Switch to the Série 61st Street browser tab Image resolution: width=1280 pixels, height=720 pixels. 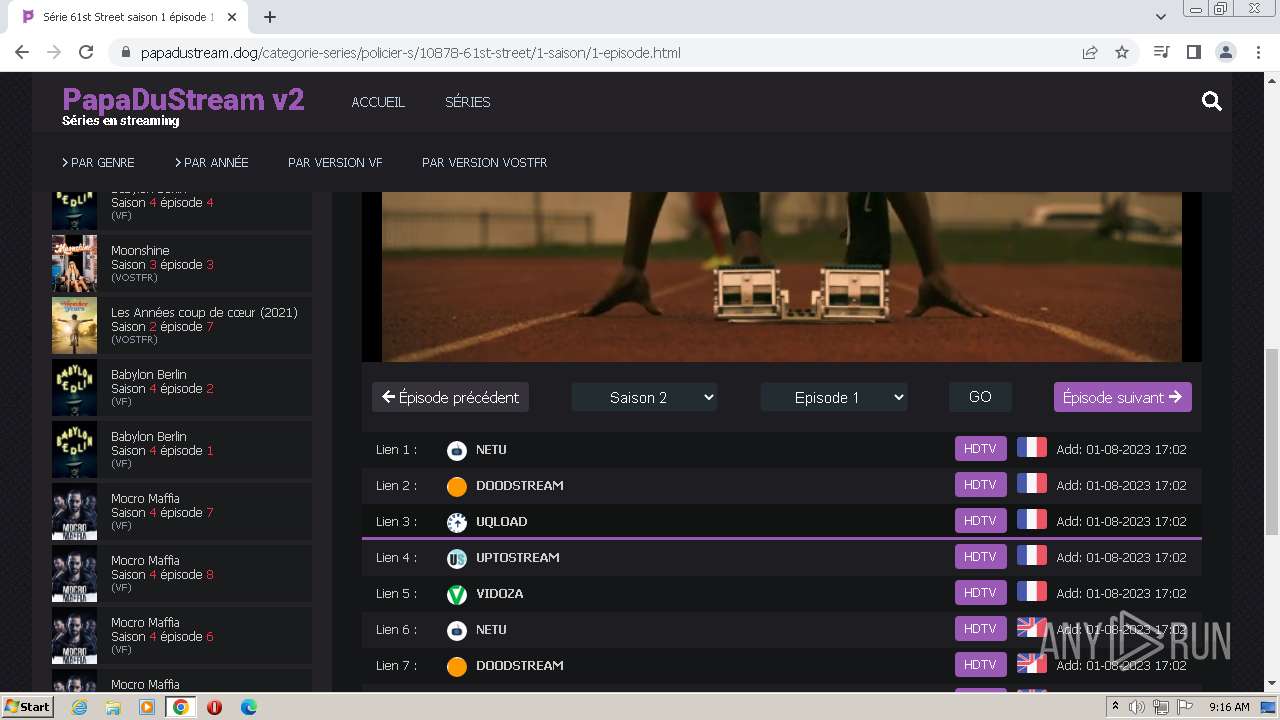tap(128, 17)
